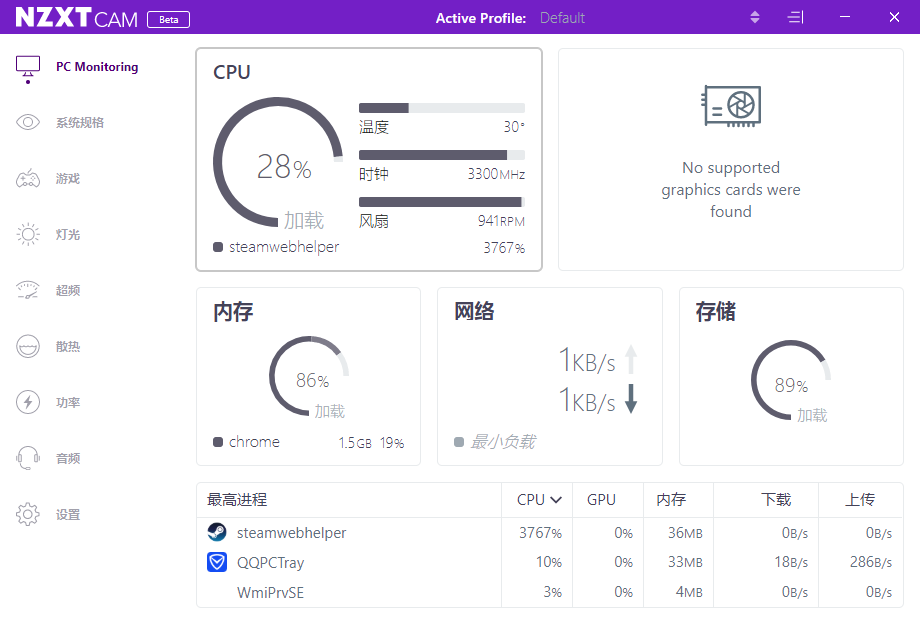920x640 pixels.
Task: Click the 286B/s upload value
Action: [x=871, y=562]
